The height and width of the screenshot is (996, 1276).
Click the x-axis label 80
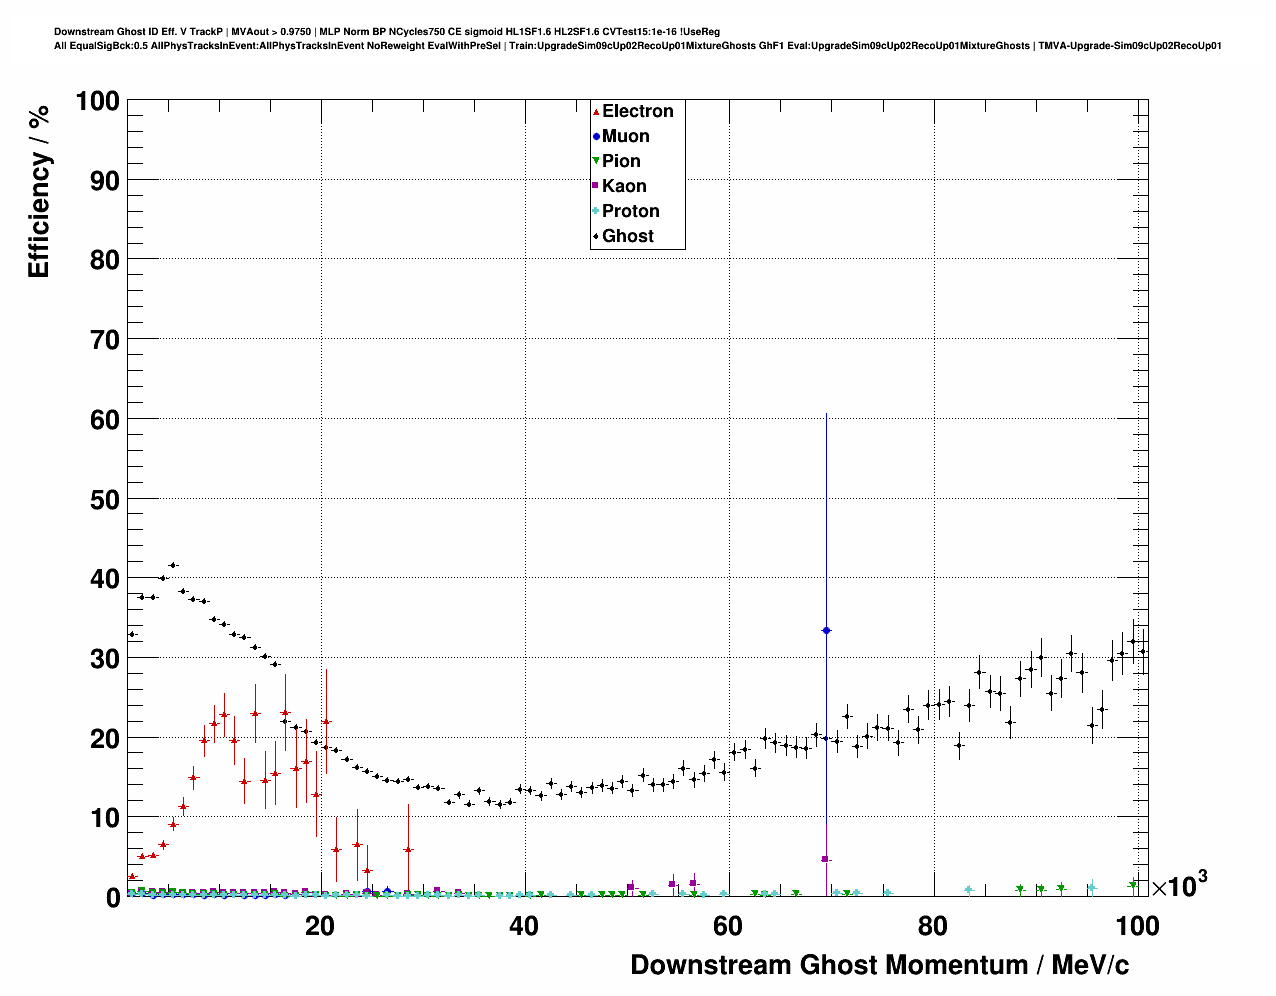coord(932,926)
